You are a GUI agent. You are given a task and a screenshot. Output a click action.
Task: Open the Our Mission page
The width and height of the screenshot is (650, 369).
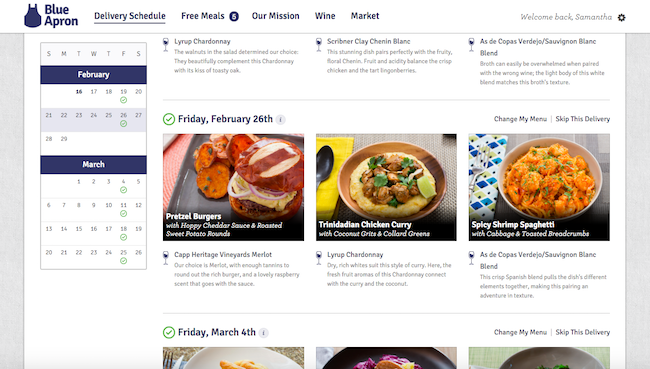276,16
